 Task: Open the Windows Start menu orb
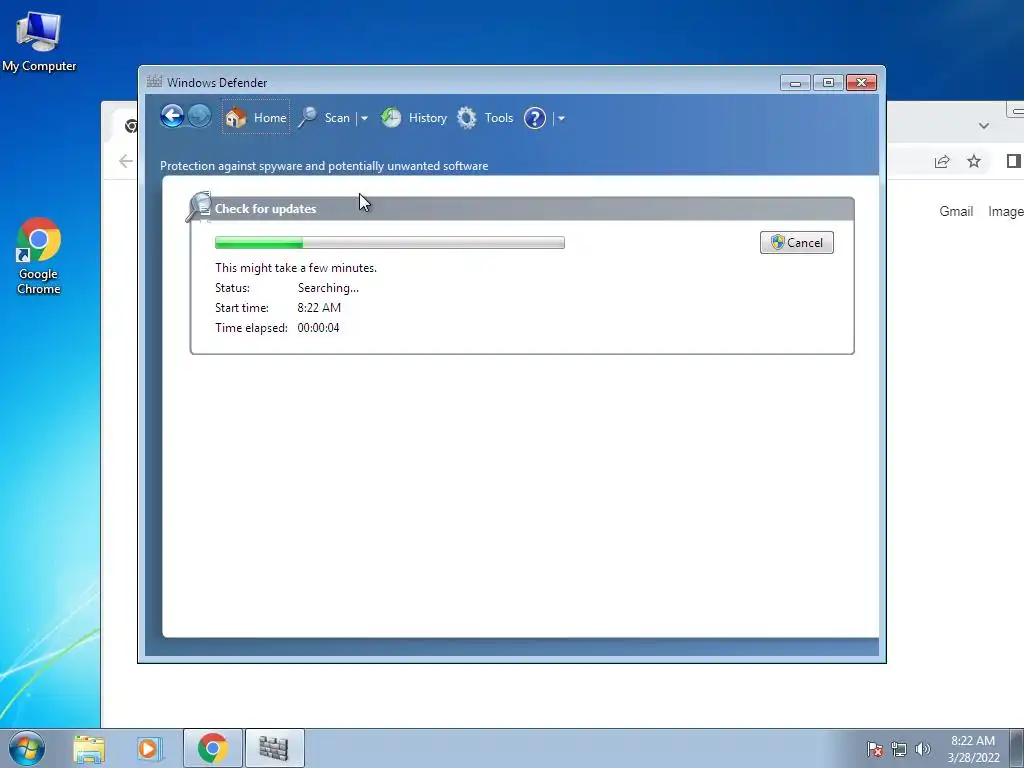pyautogui.click(x=27, y=748)
